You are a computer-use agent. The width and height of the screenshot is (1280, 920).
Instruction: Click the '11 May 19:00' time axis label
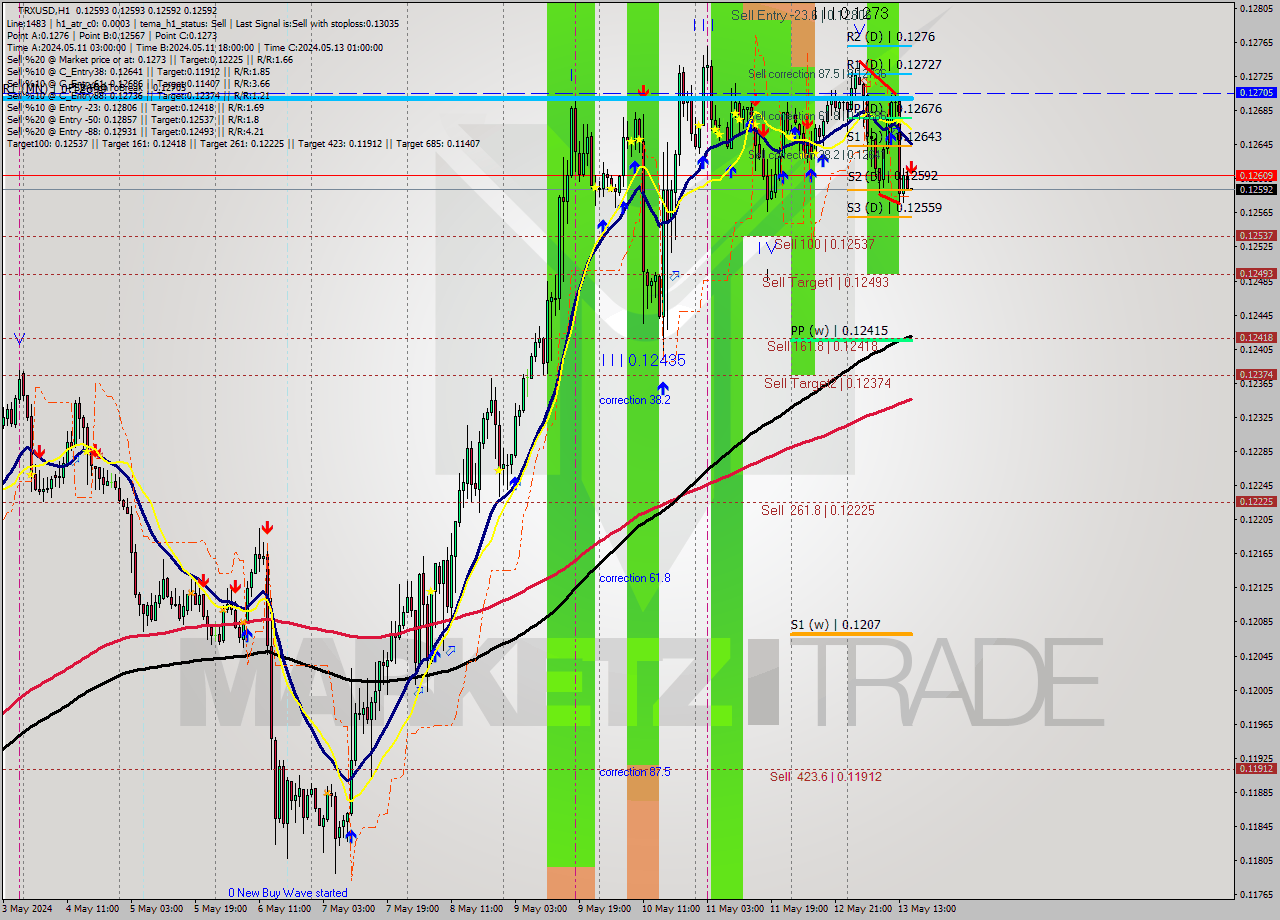(x=798, y=909)
